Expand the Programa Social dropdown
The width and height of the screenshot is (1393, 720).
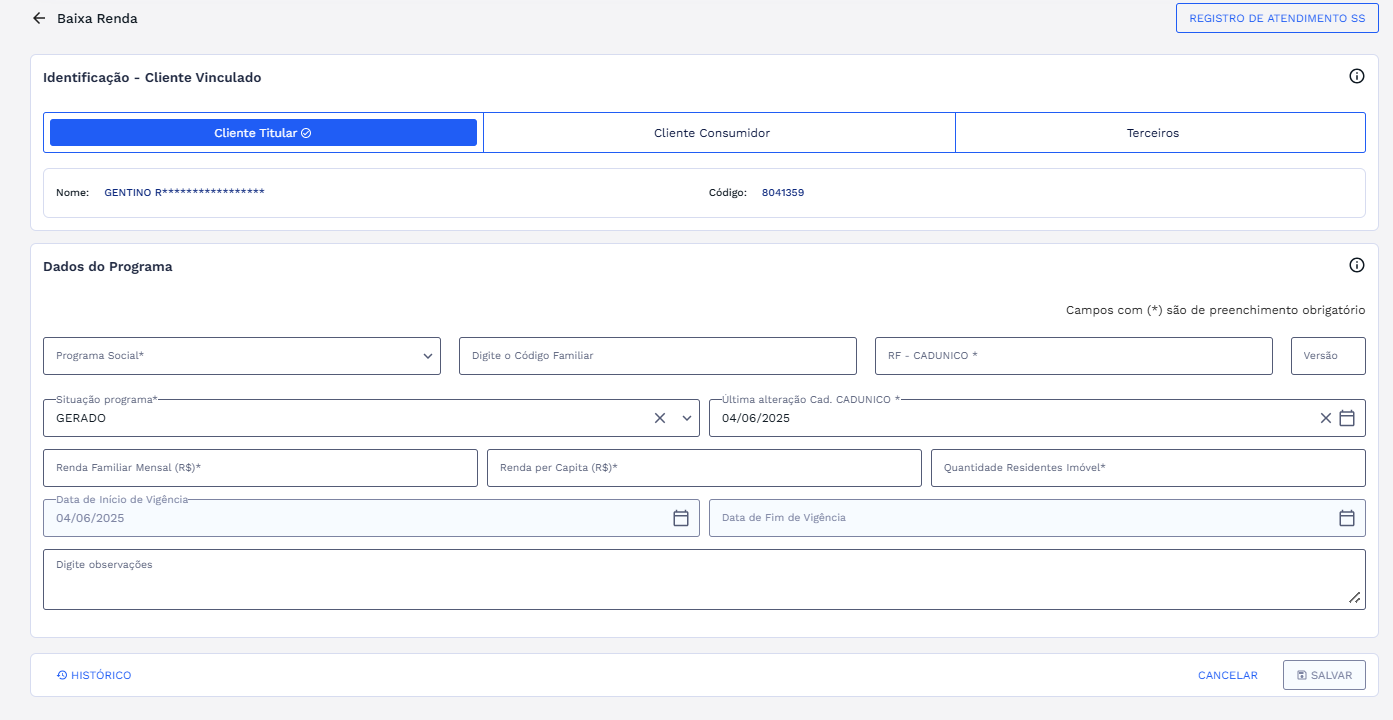point(427,356)
